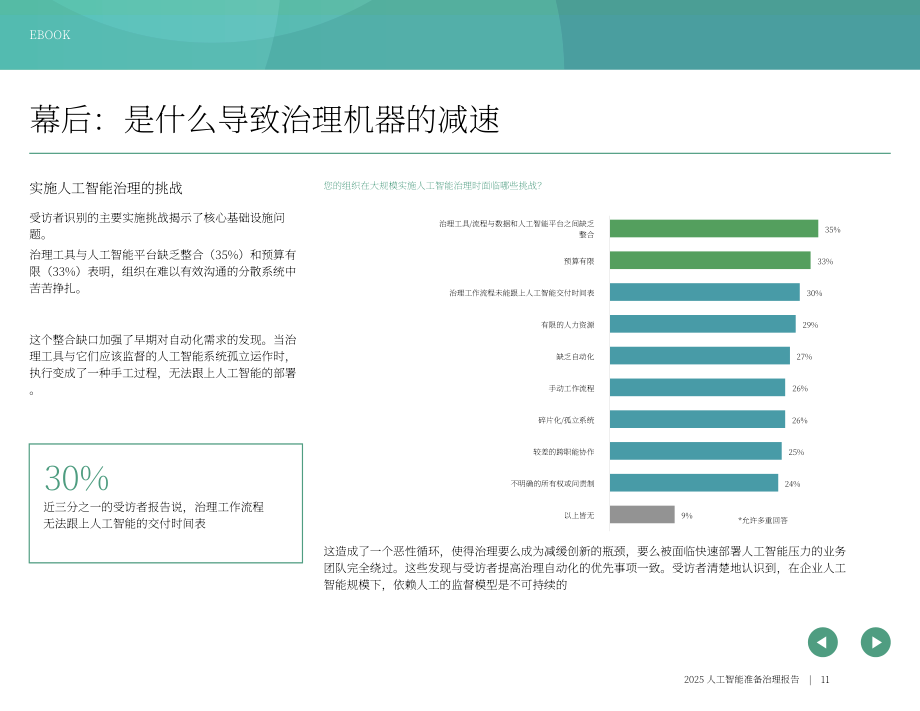Click the 29% value label
This screenshot has height=711, width=920.
pos(810,324)
